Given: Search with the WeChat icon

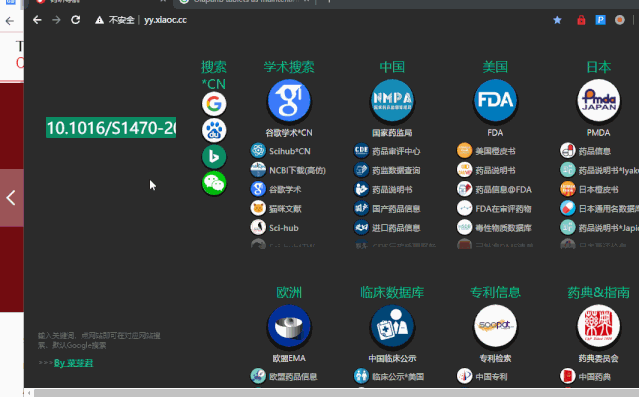Looking at the screenshot, I should coord(214,183).
